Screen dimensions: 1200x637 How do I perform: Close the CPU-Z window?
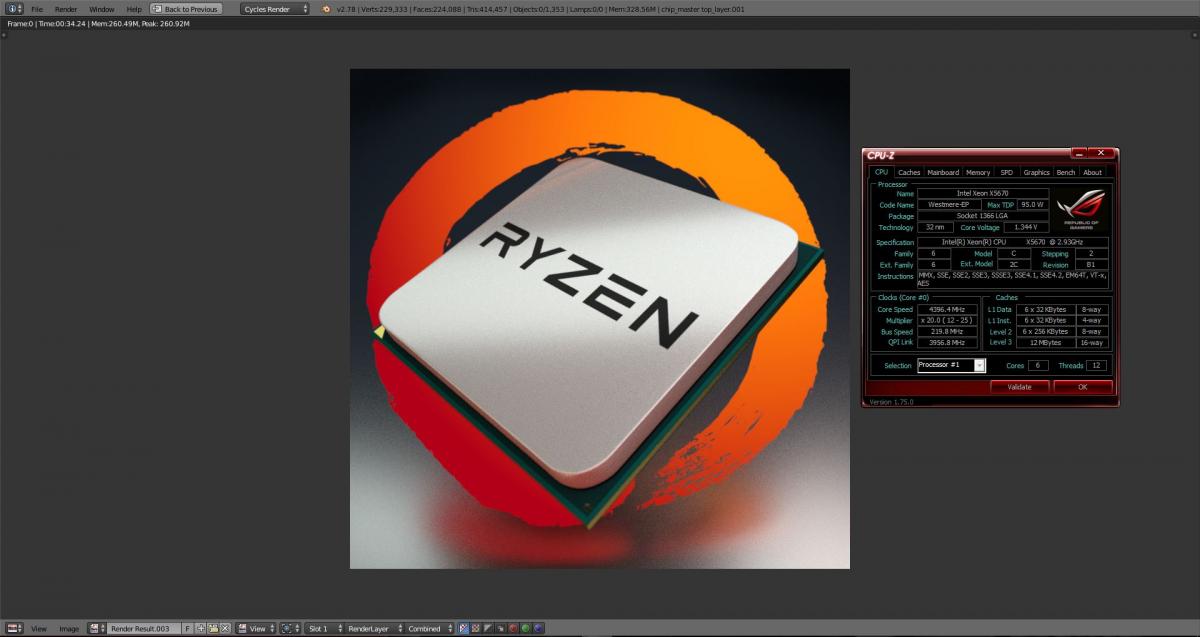click(1101, 153)
